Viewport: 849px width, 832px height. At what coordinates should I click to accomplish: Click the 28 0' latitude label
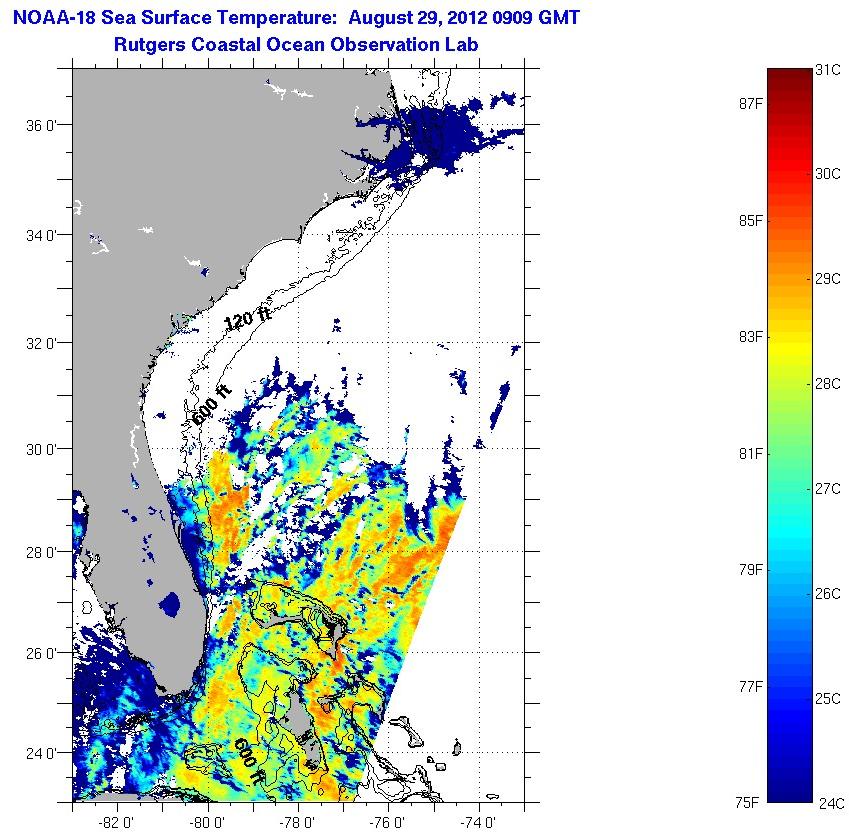click(41, 553)
